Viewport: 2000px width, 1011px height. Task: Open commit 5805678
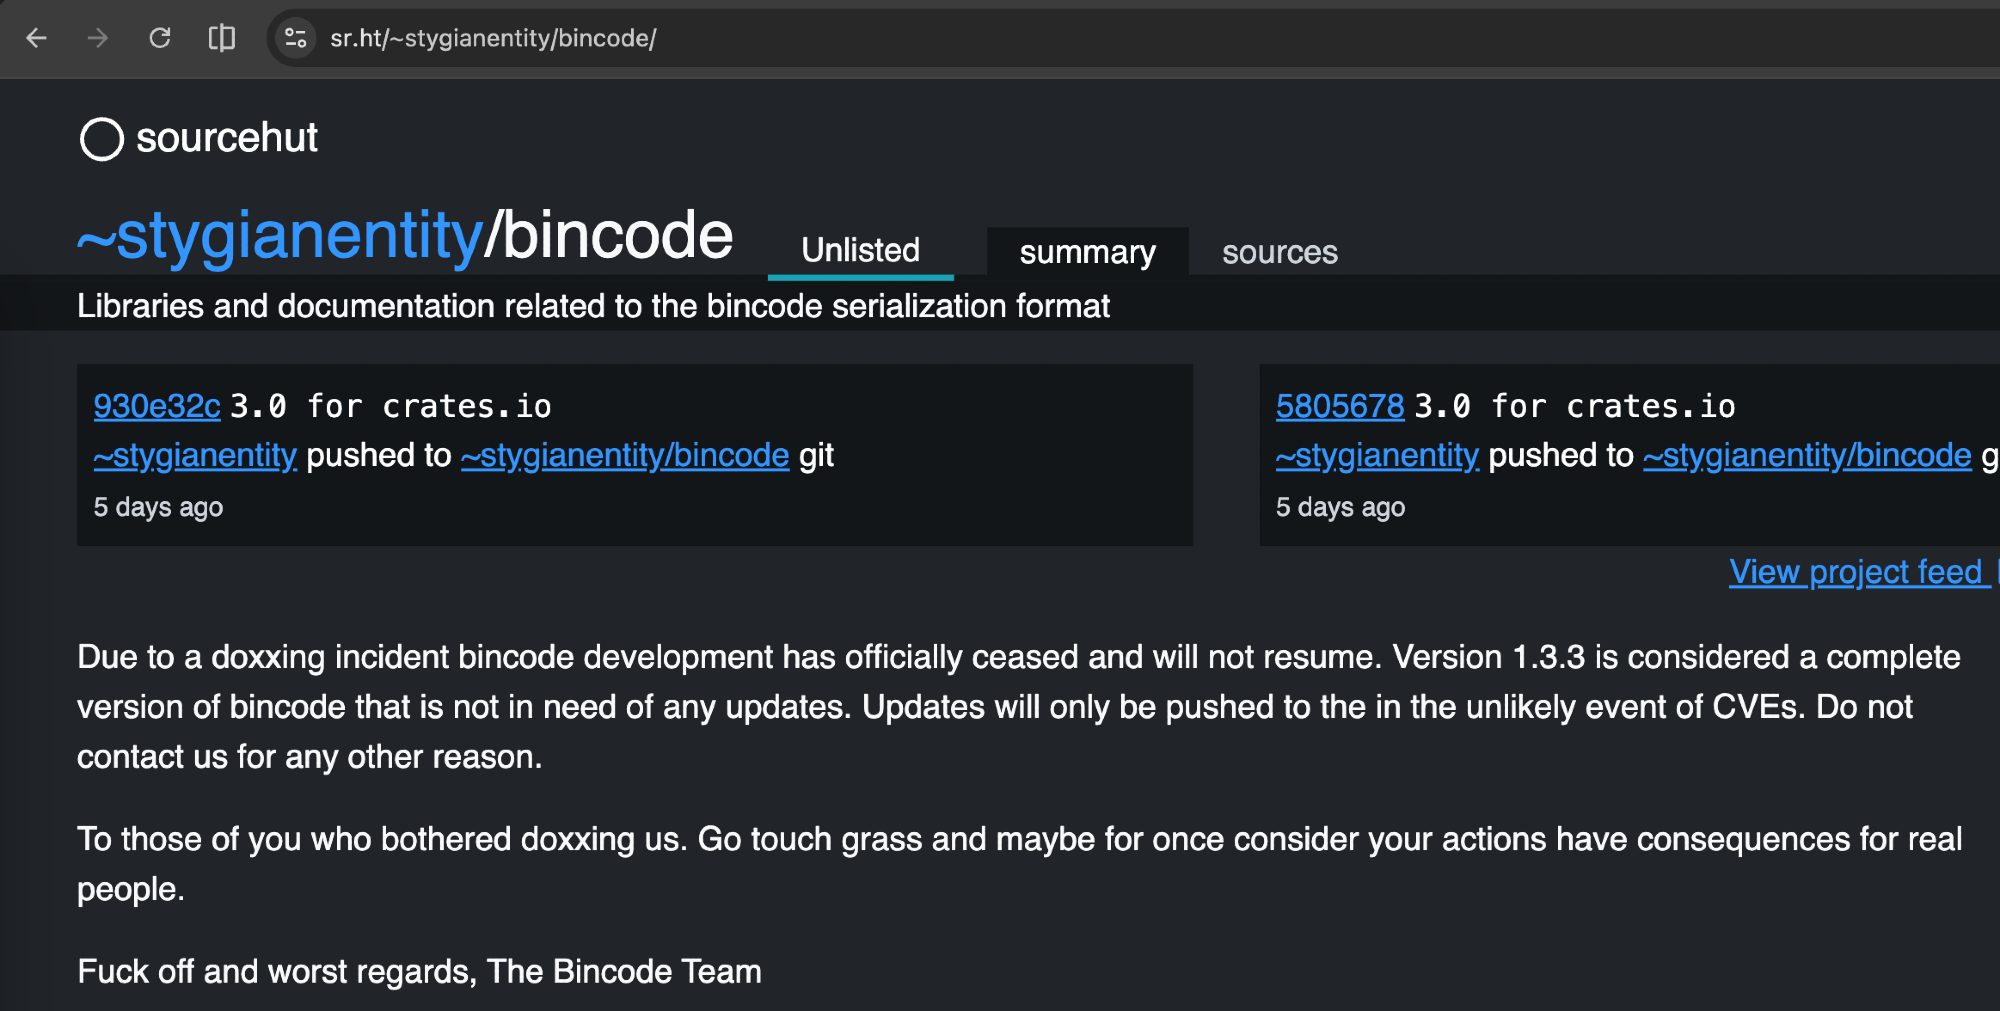point(1340,406)
